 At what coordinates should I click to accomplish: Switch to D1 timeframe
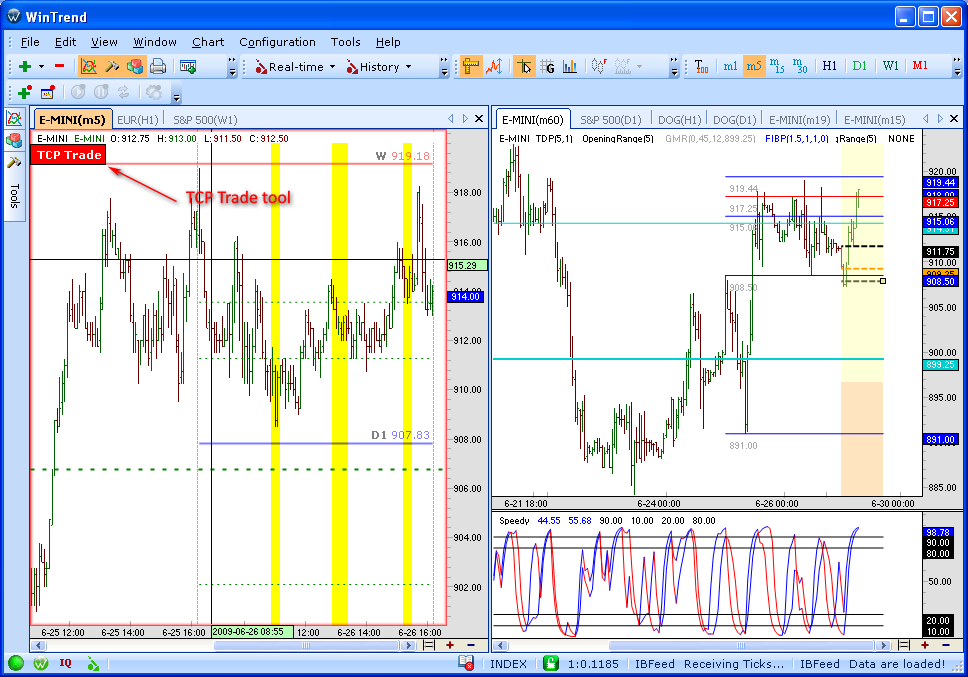click(859, 65)
